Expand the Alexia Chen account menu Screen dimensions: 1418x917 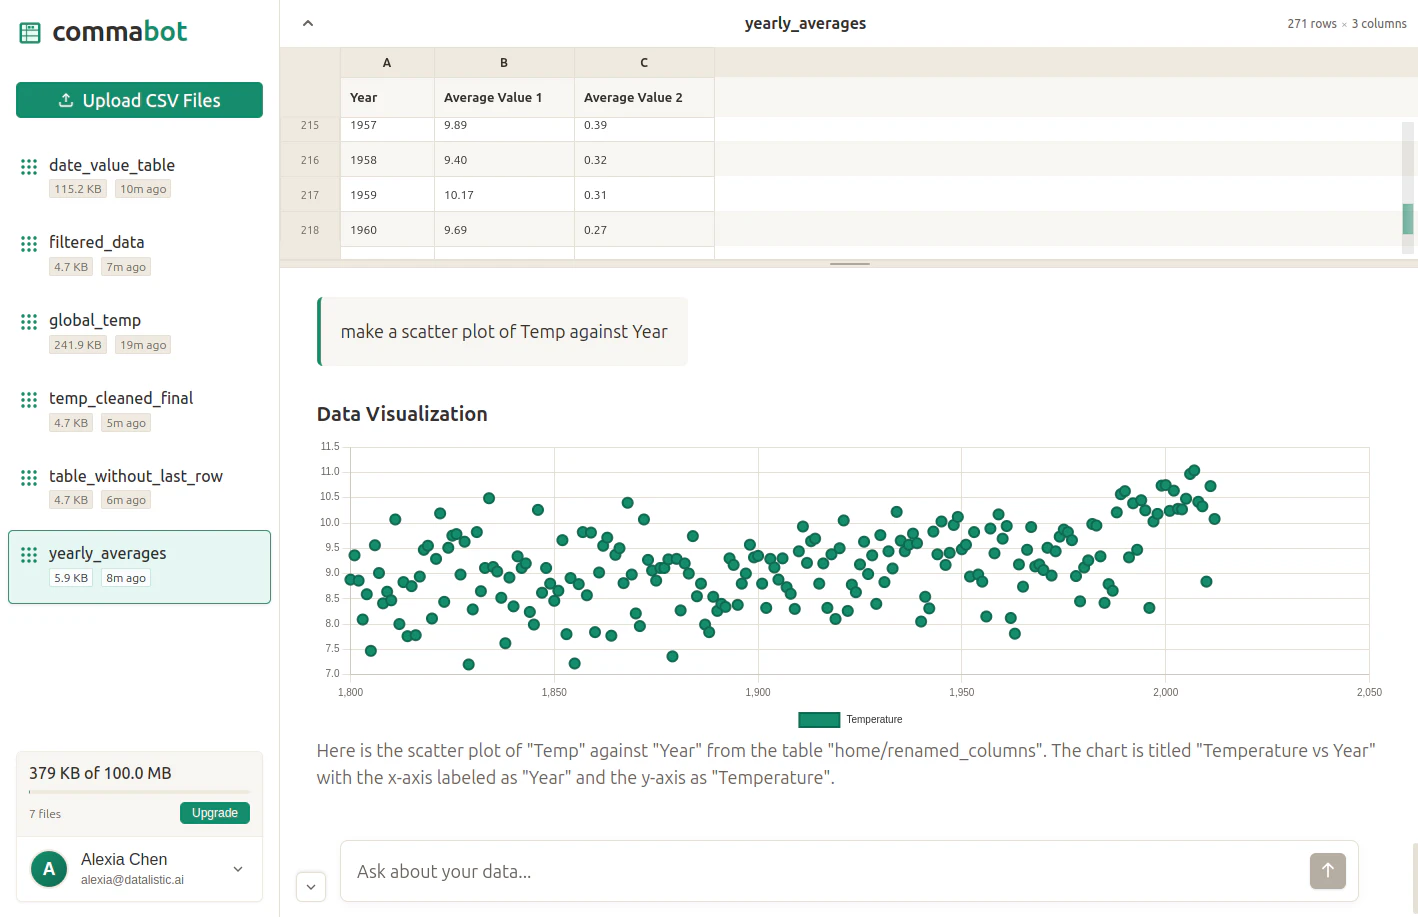tap(238, 869)
